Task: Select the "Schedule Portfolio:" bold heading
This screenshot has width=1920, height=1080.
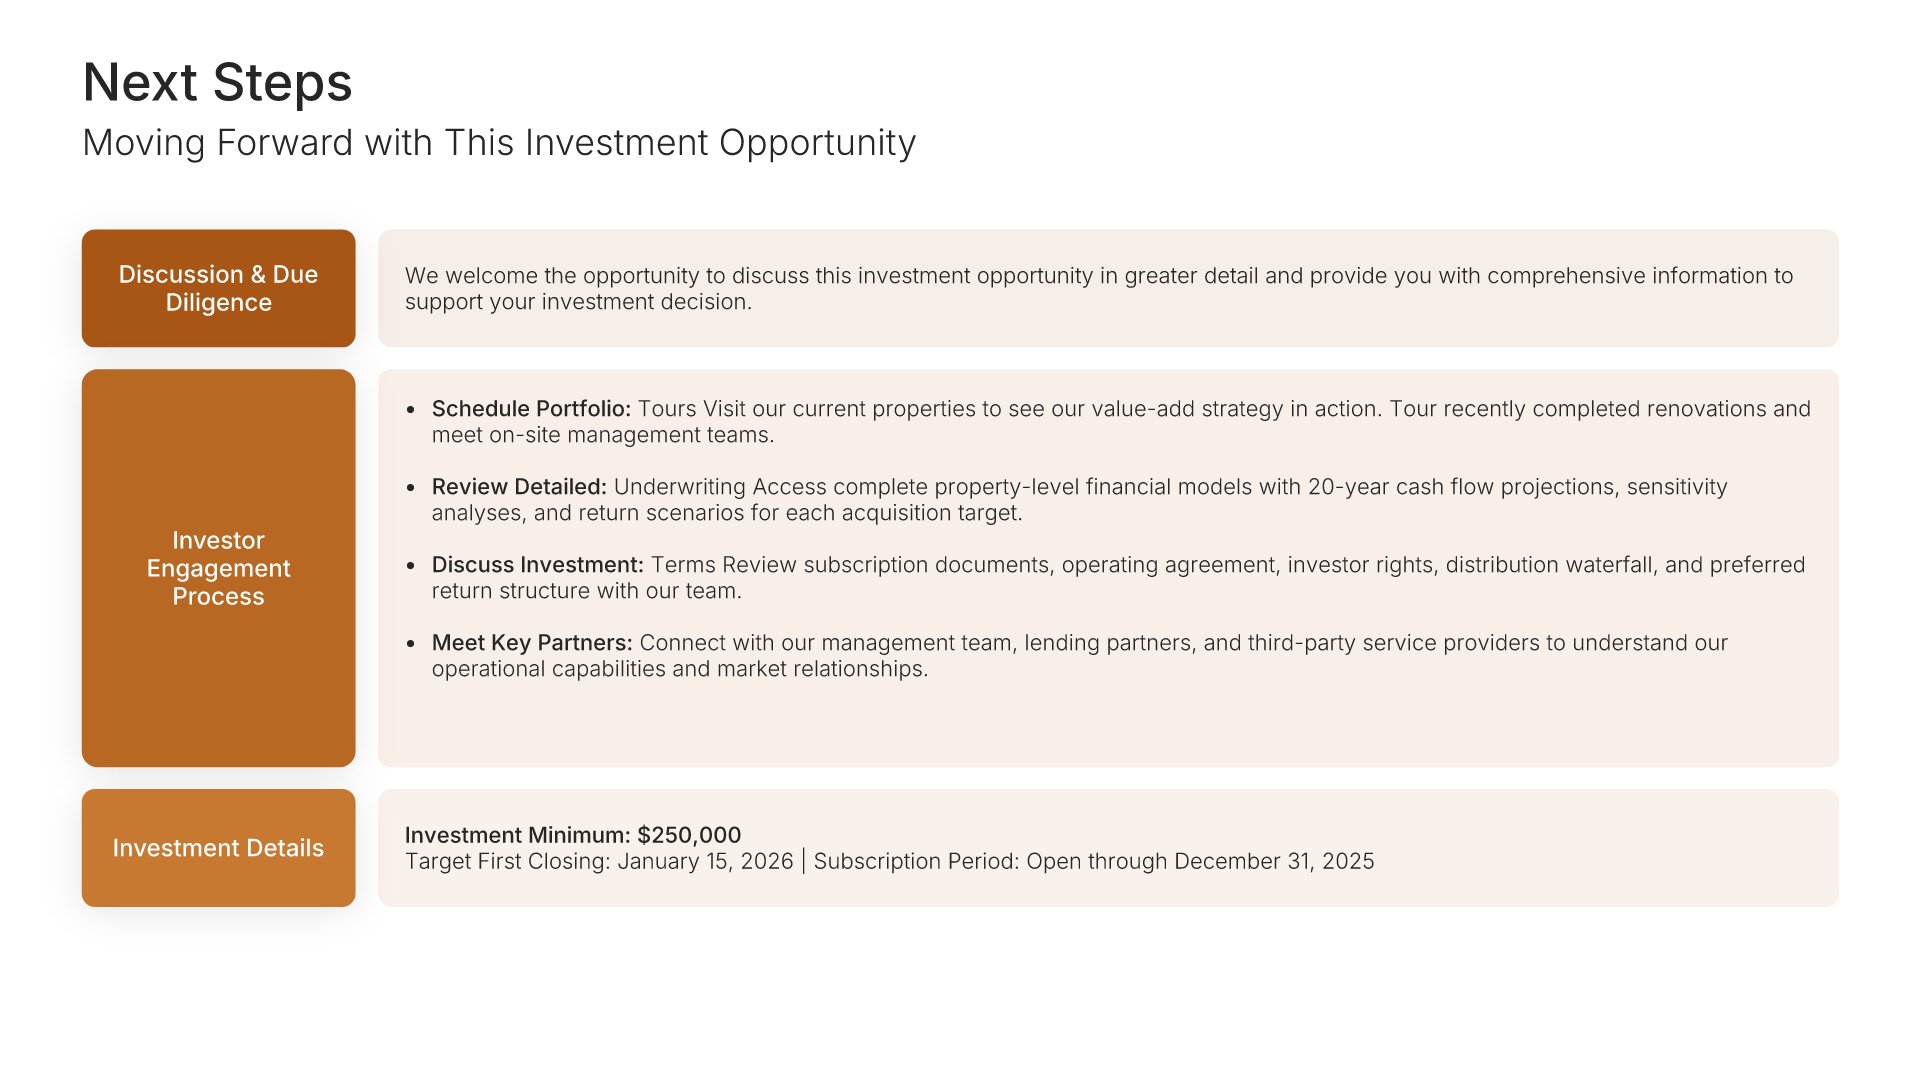Action: 531,409
